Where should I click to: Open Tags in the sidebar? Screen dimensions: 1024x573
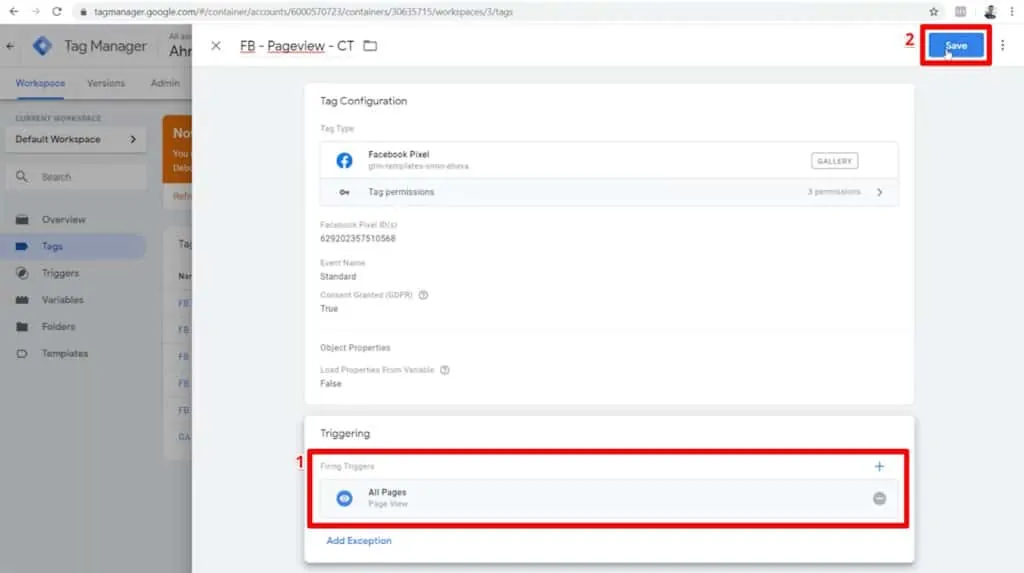[x=52, y=246]
